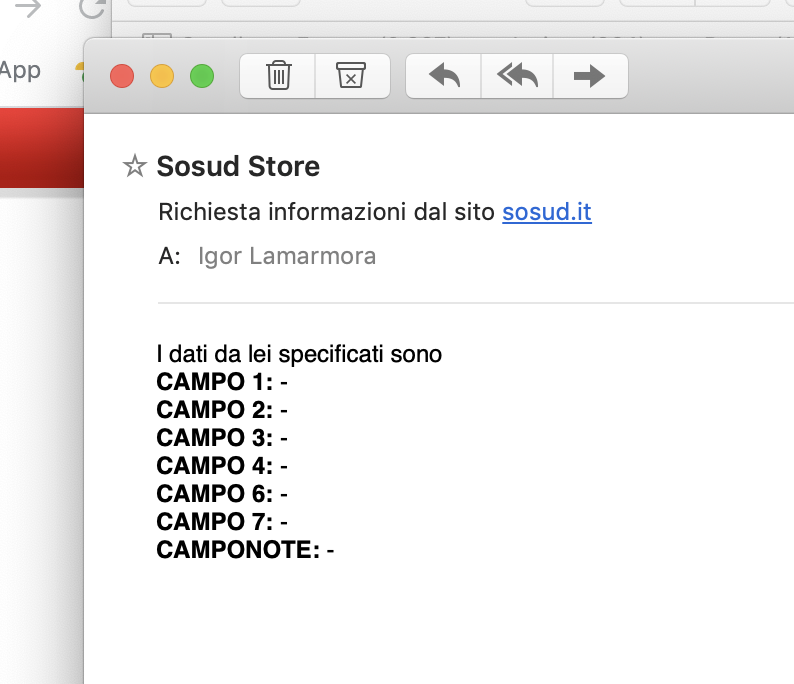Toggle the star next to Sosud Store
794x684 pixels.
pos(134,167)
